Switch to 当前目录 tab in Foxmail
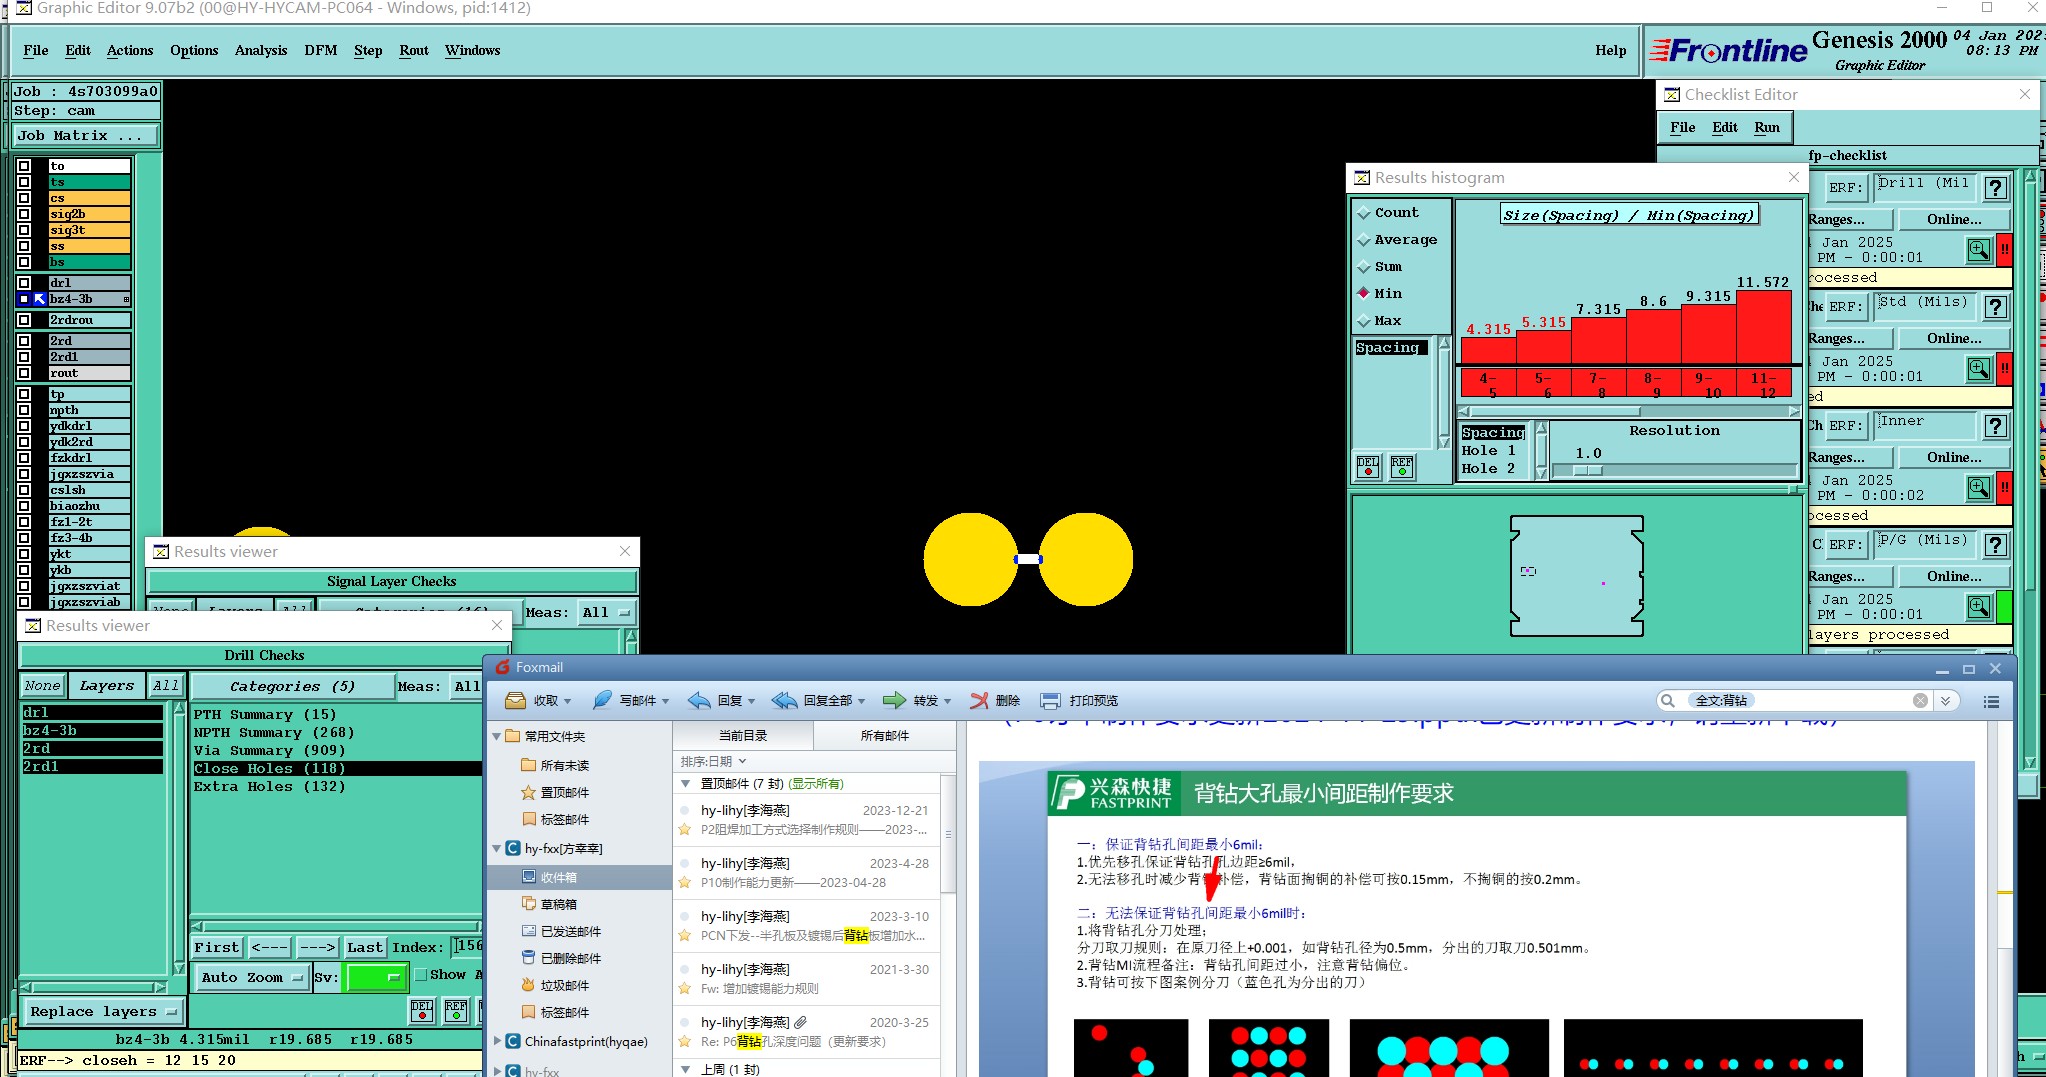The height and width of the screenshot is (1077, 2046). tap(743, 736)
